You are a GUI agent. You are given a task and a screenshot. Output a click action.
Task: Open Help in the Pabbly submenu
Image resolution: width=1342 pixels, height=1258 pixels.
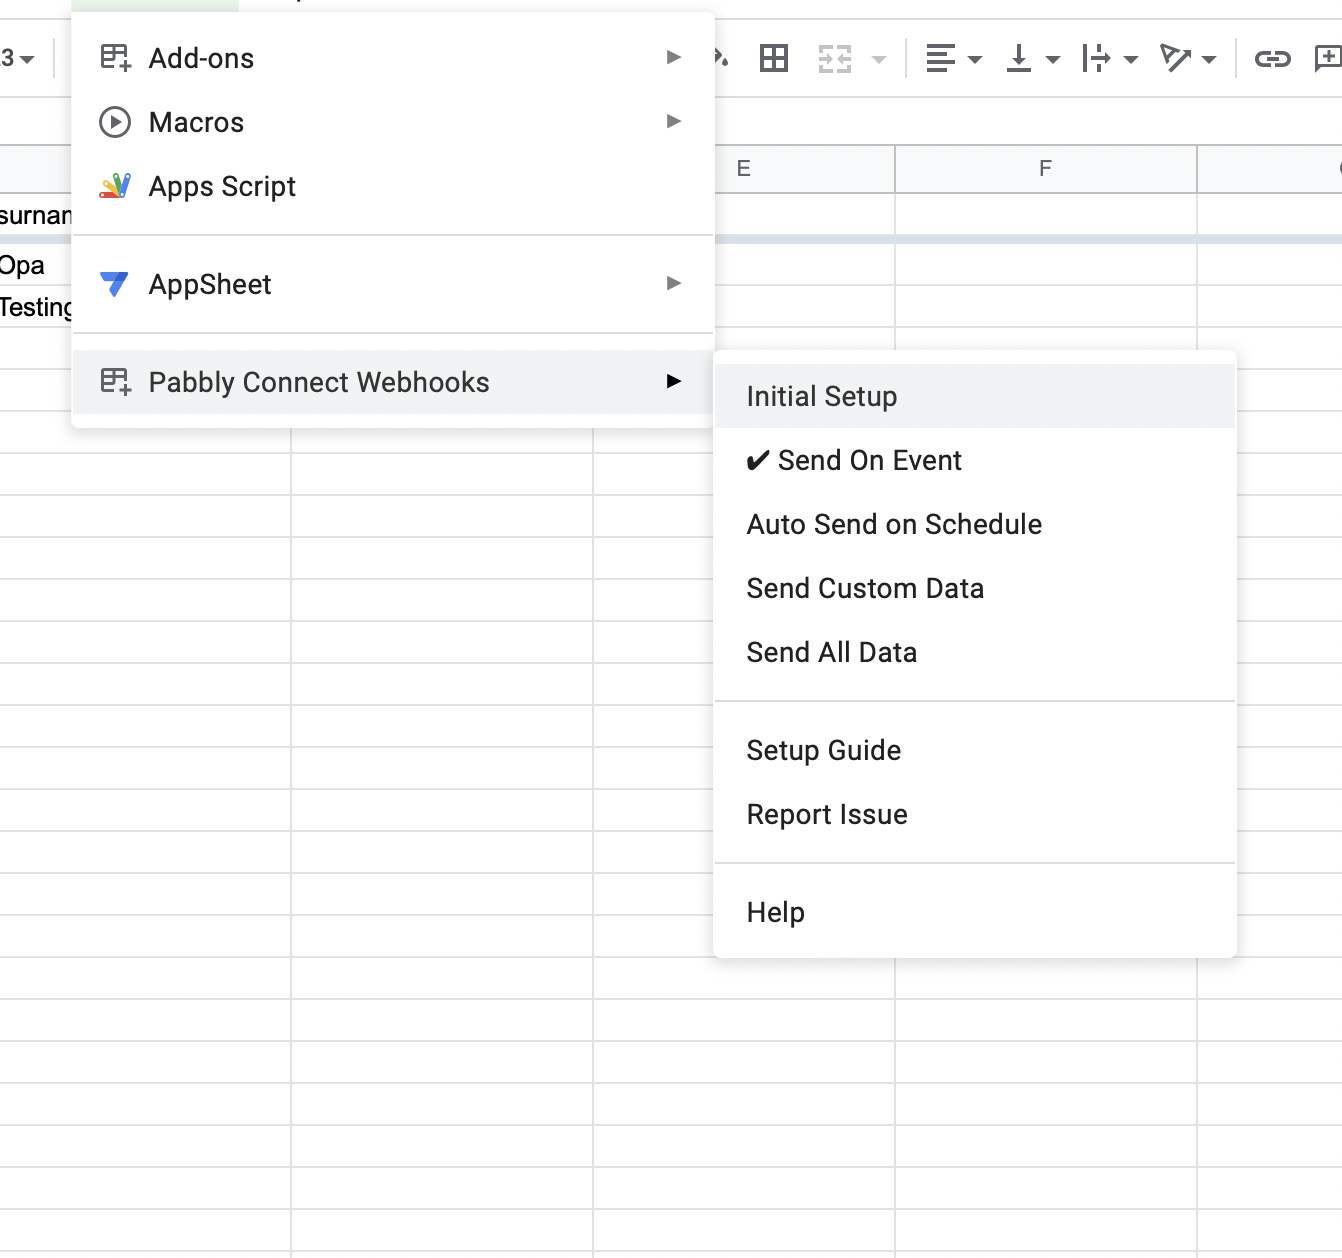[x=975, y=912]
